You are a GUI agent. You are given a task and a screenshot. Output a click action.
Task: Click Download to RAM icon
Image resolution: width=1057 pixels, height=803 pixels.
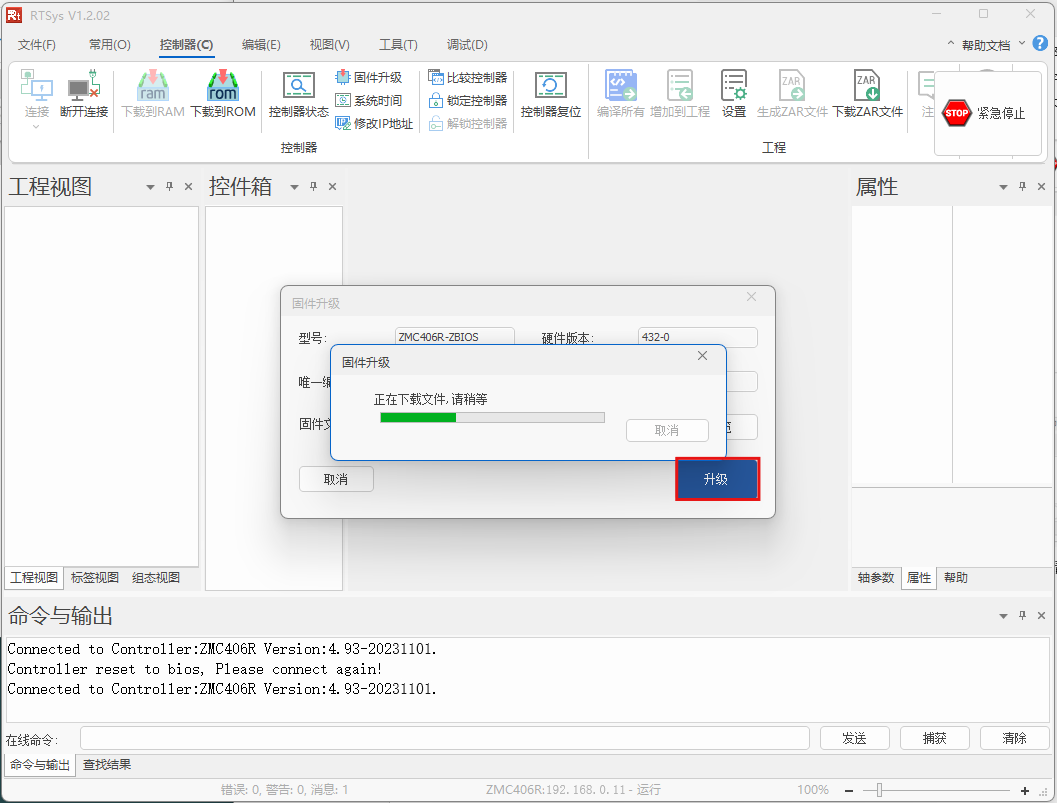pyautogui.click(x=153, y=93)
